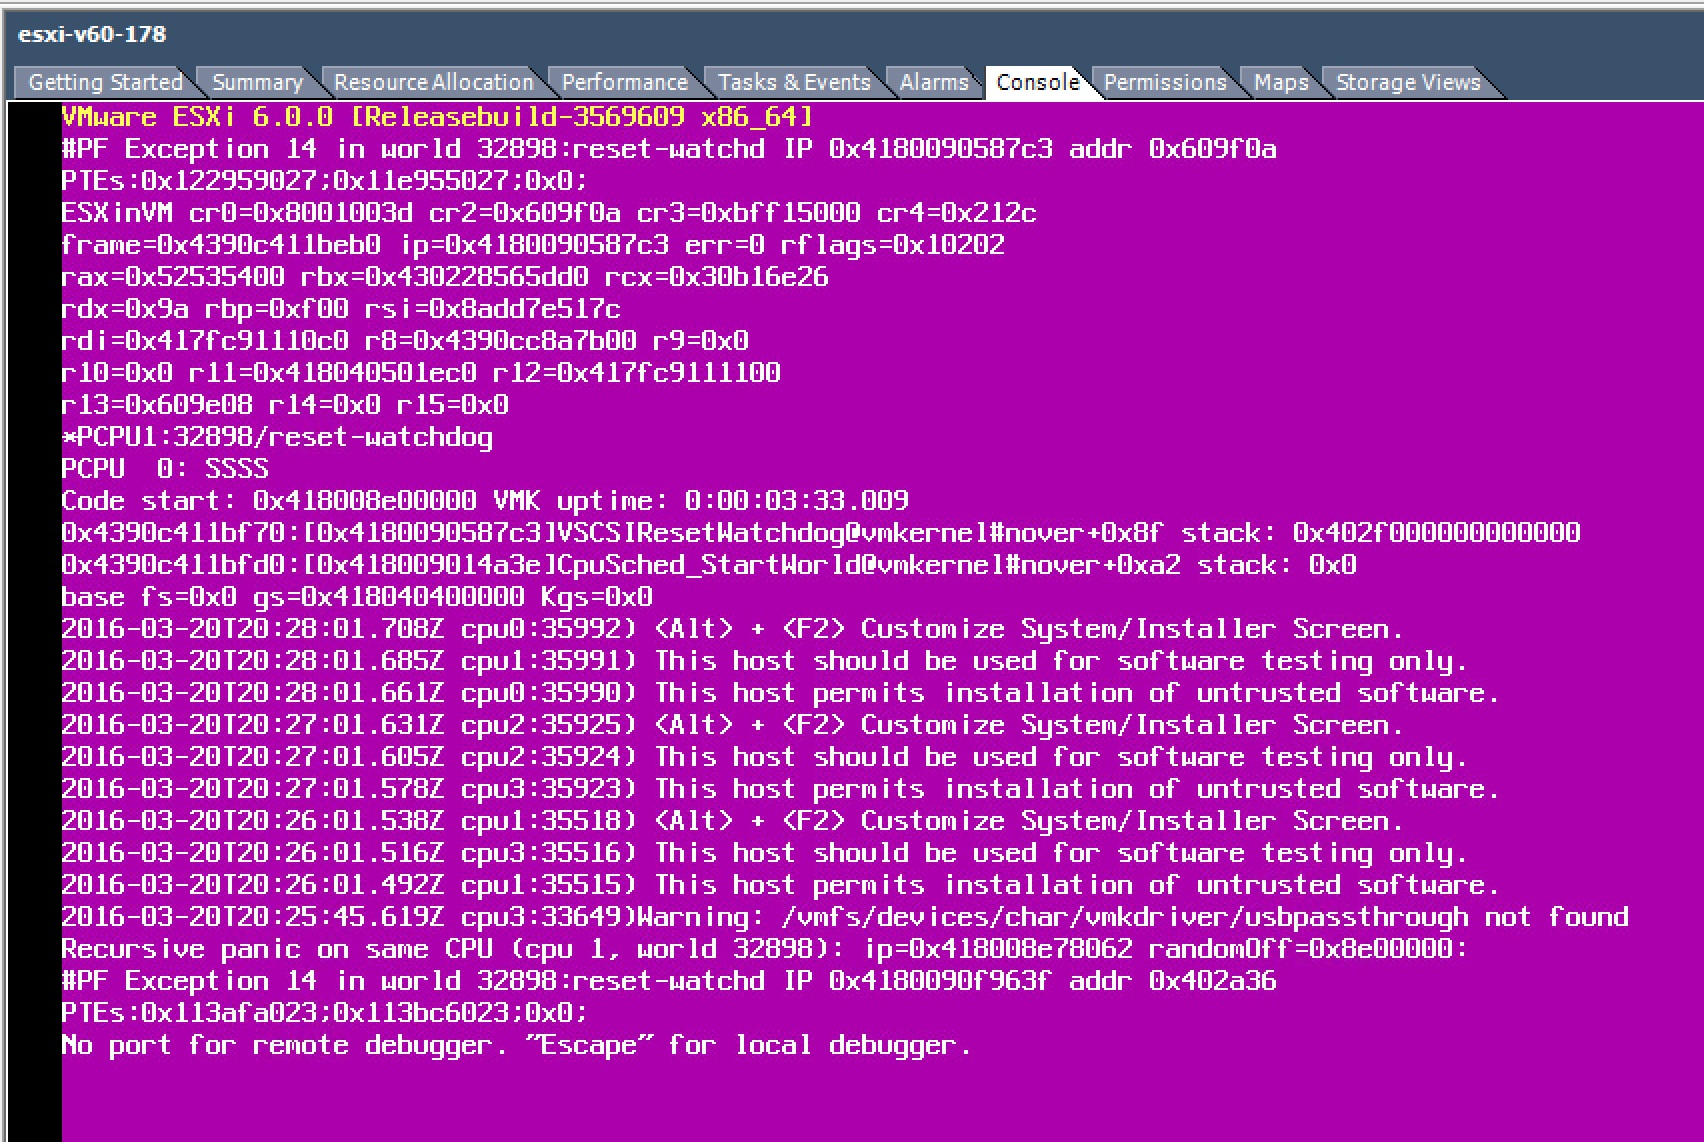Select the currently active Console tab
1704x1142 pixels.
1038,82
